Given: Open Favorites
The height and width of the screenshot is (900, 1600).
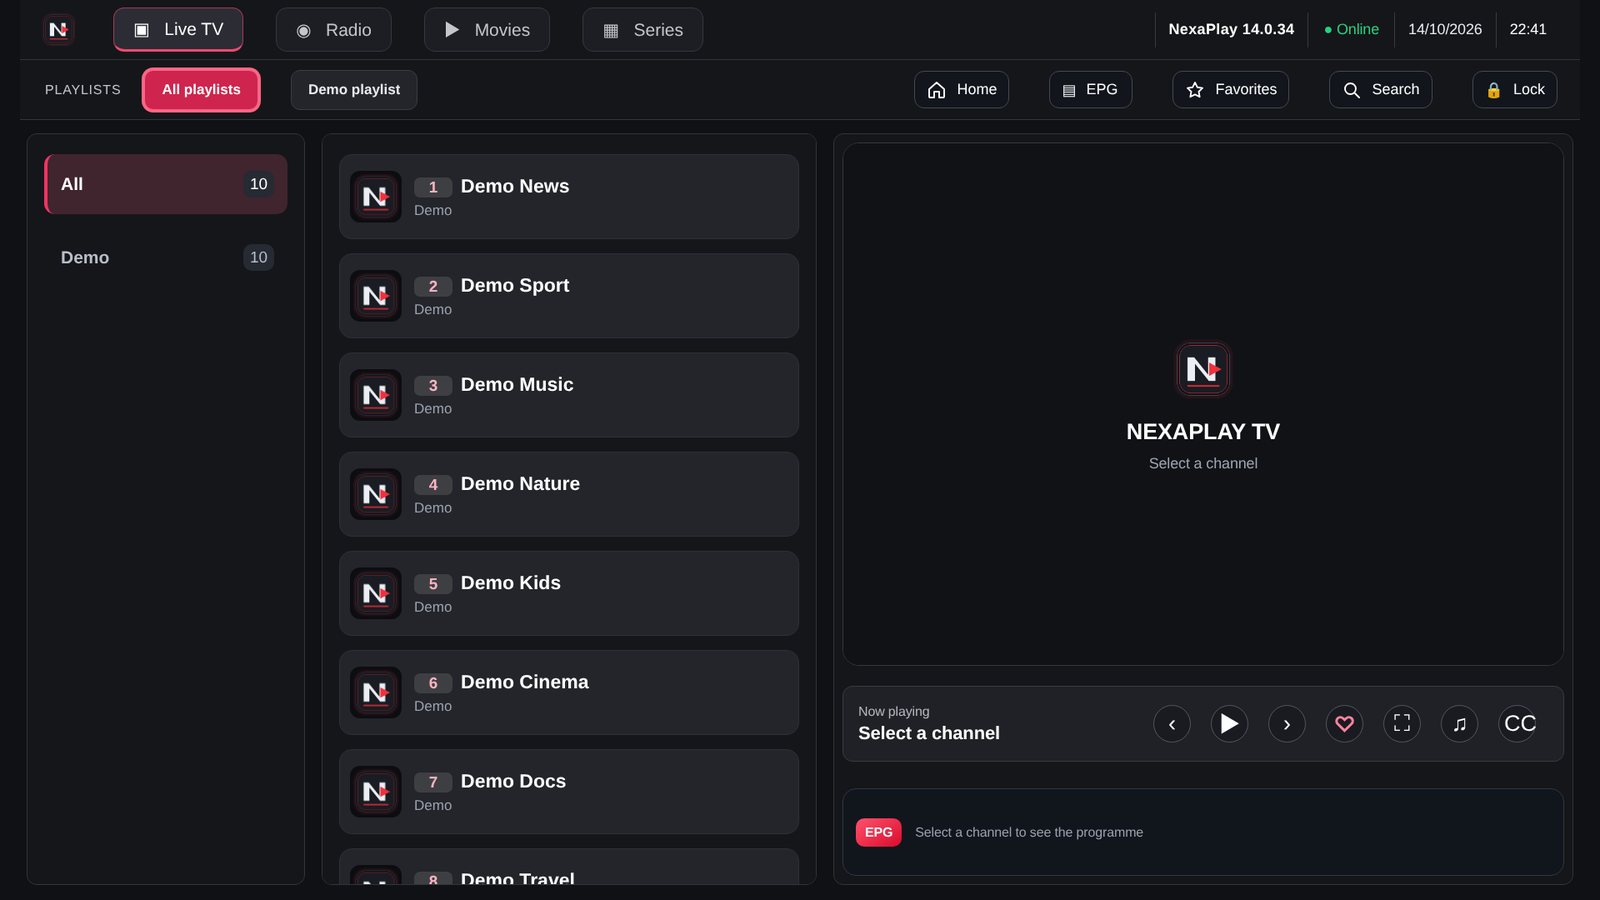Looking at the screenshot, I should [x=1230, y=90].
